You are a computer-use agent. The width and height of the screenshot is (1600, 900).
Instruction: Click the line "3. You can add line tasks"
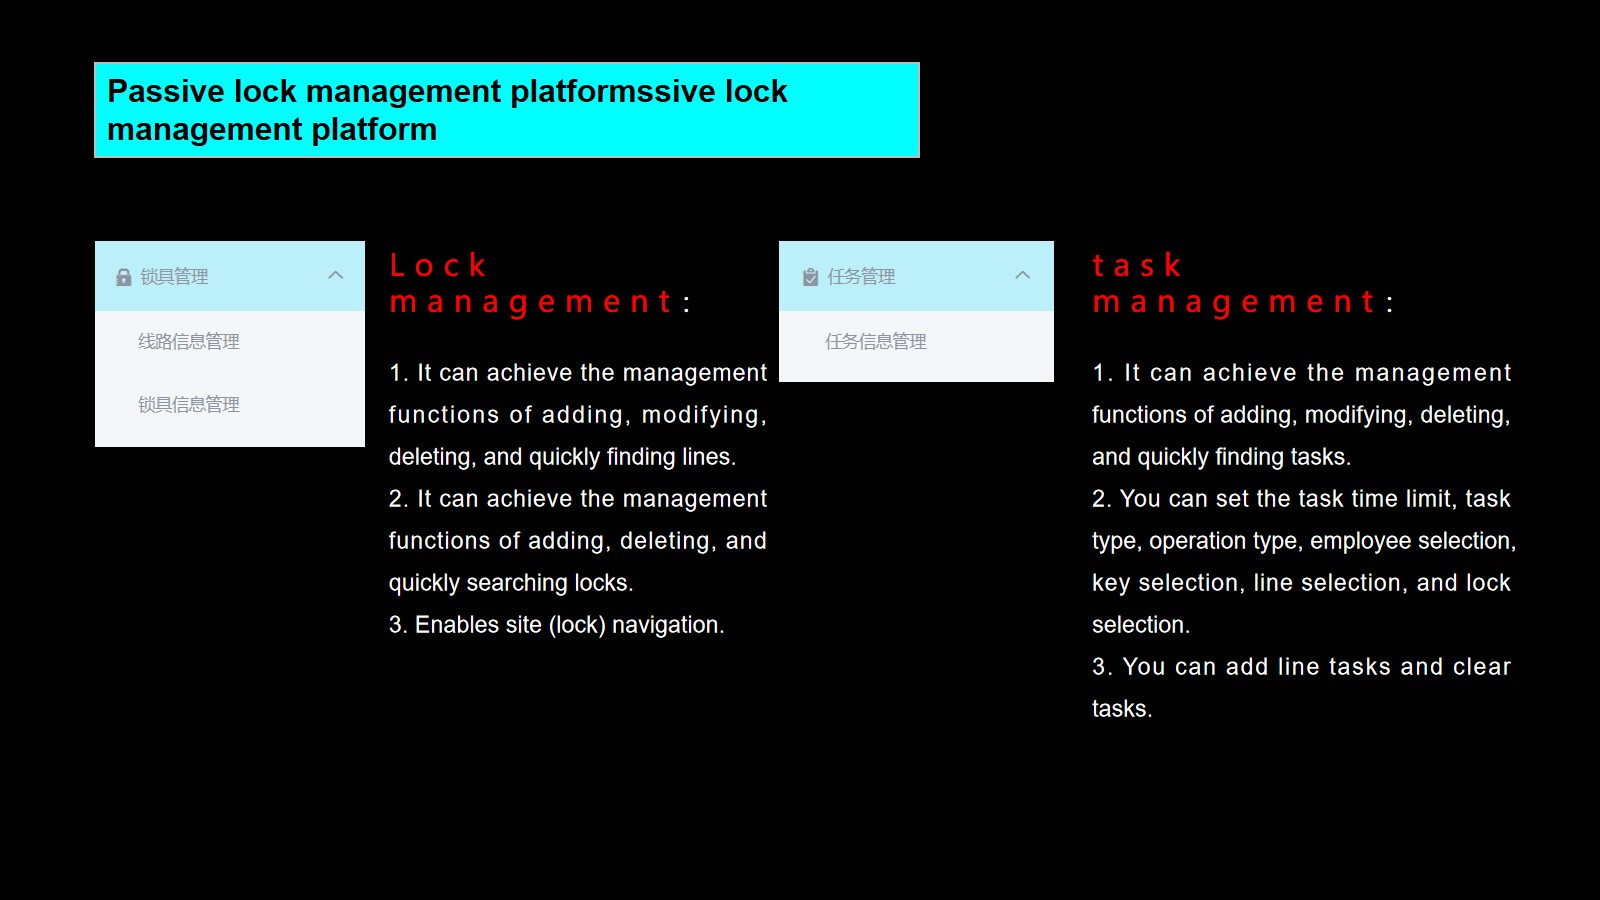pos(1300,667)
